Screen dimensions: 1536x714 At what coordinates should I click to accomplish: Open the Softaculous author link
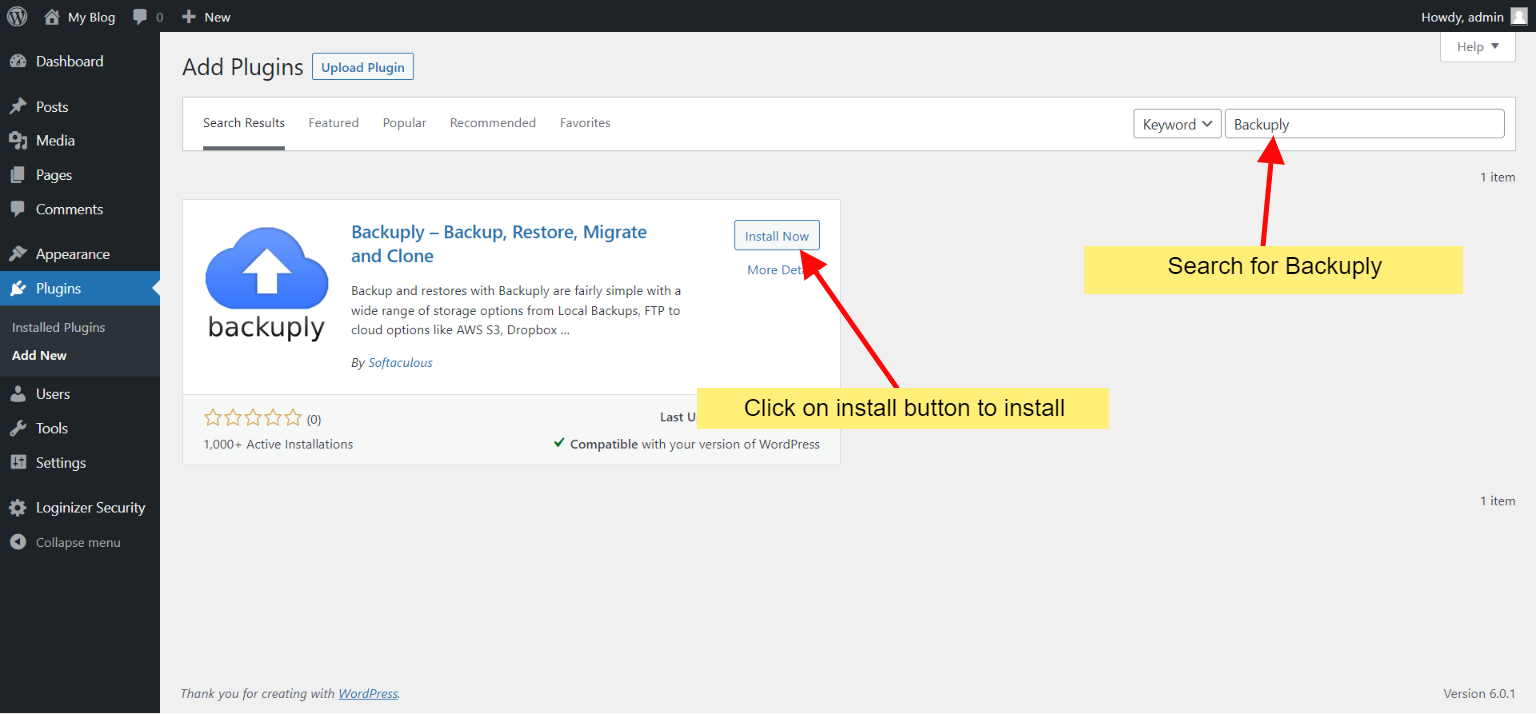point(400,362)
